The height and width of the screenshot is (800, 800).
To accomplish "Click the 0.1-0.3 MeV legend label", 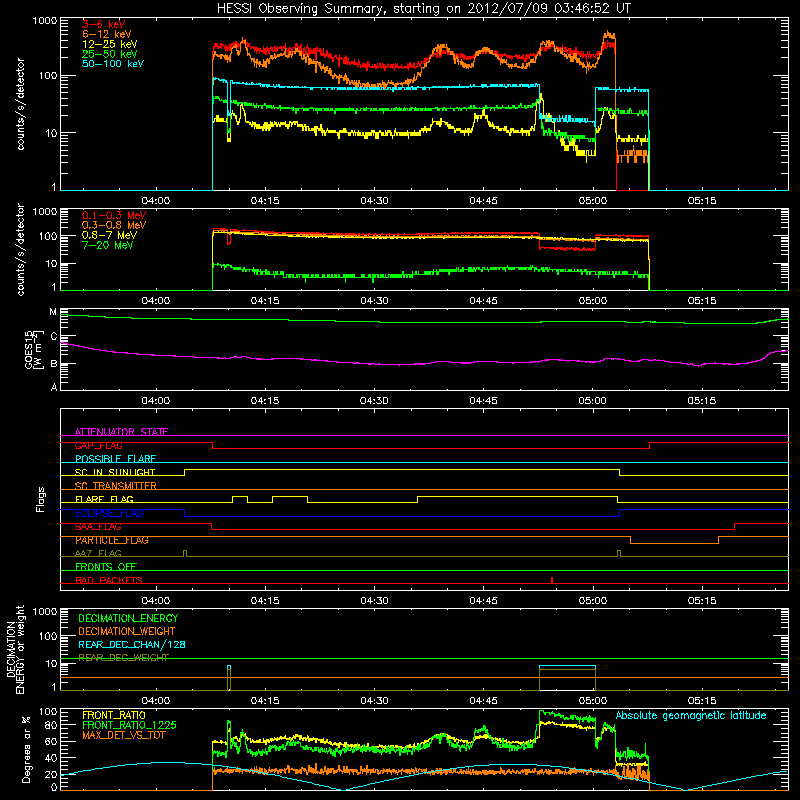I will [114, 215].
